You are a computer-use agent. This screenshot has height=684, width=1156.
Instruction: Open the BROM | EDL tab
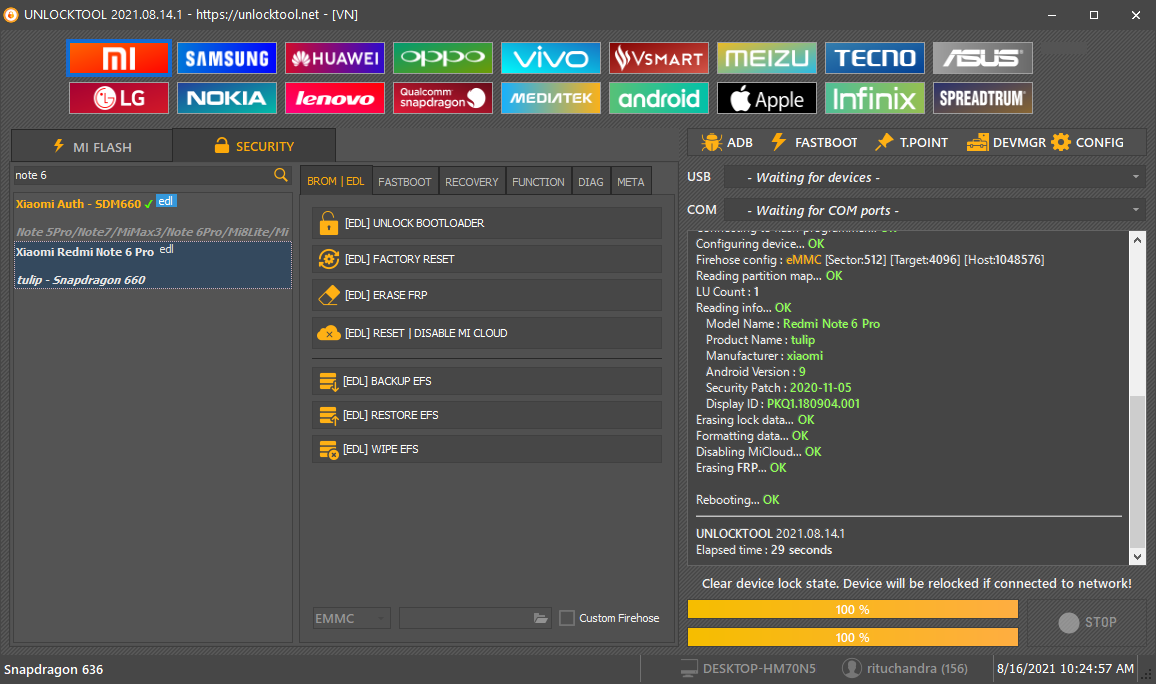pyautogui.click(x=335, y=181)
